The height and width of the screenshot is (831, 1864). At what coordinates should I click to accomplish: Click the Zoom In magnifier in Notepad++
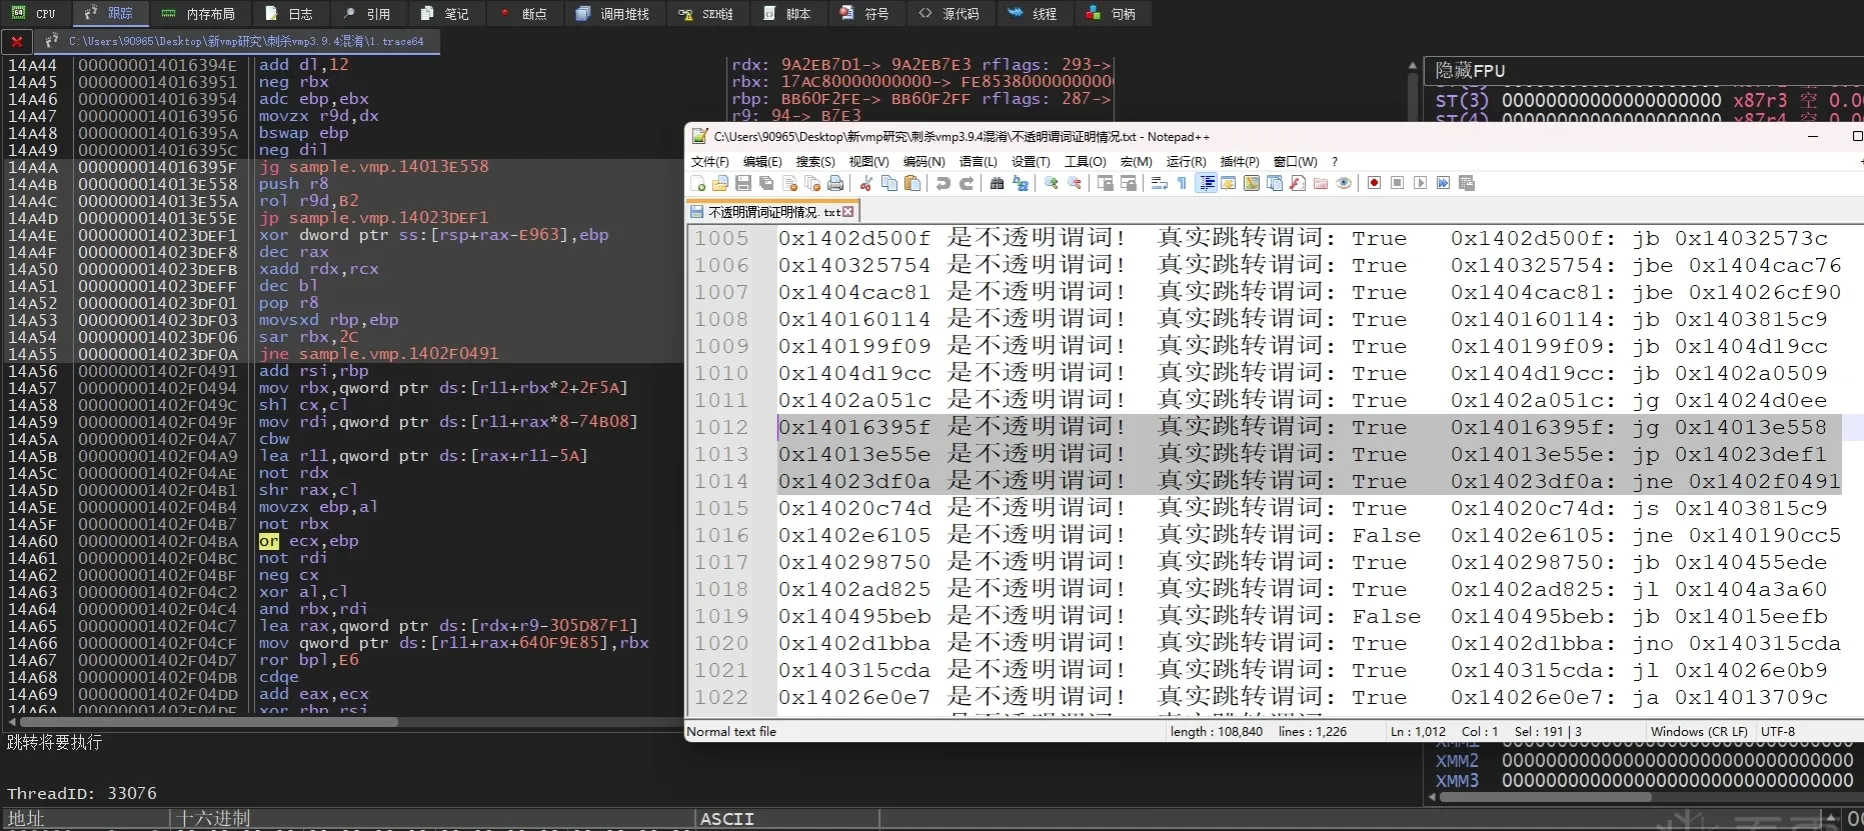1051,183
